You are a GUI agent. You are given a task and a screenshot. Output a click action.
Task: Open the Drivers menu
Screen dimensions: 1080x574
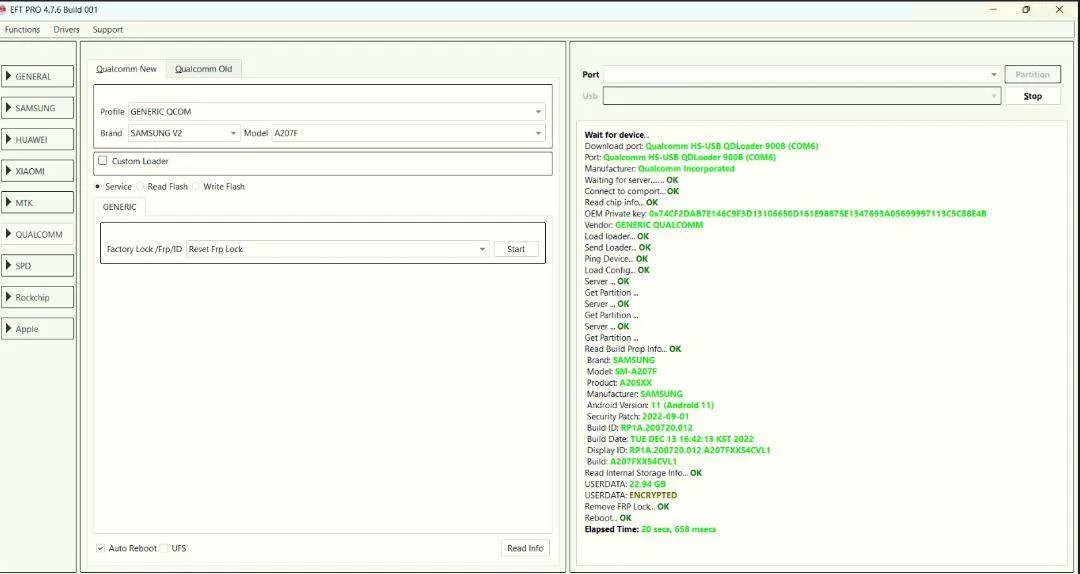click(x=66, y=30)
